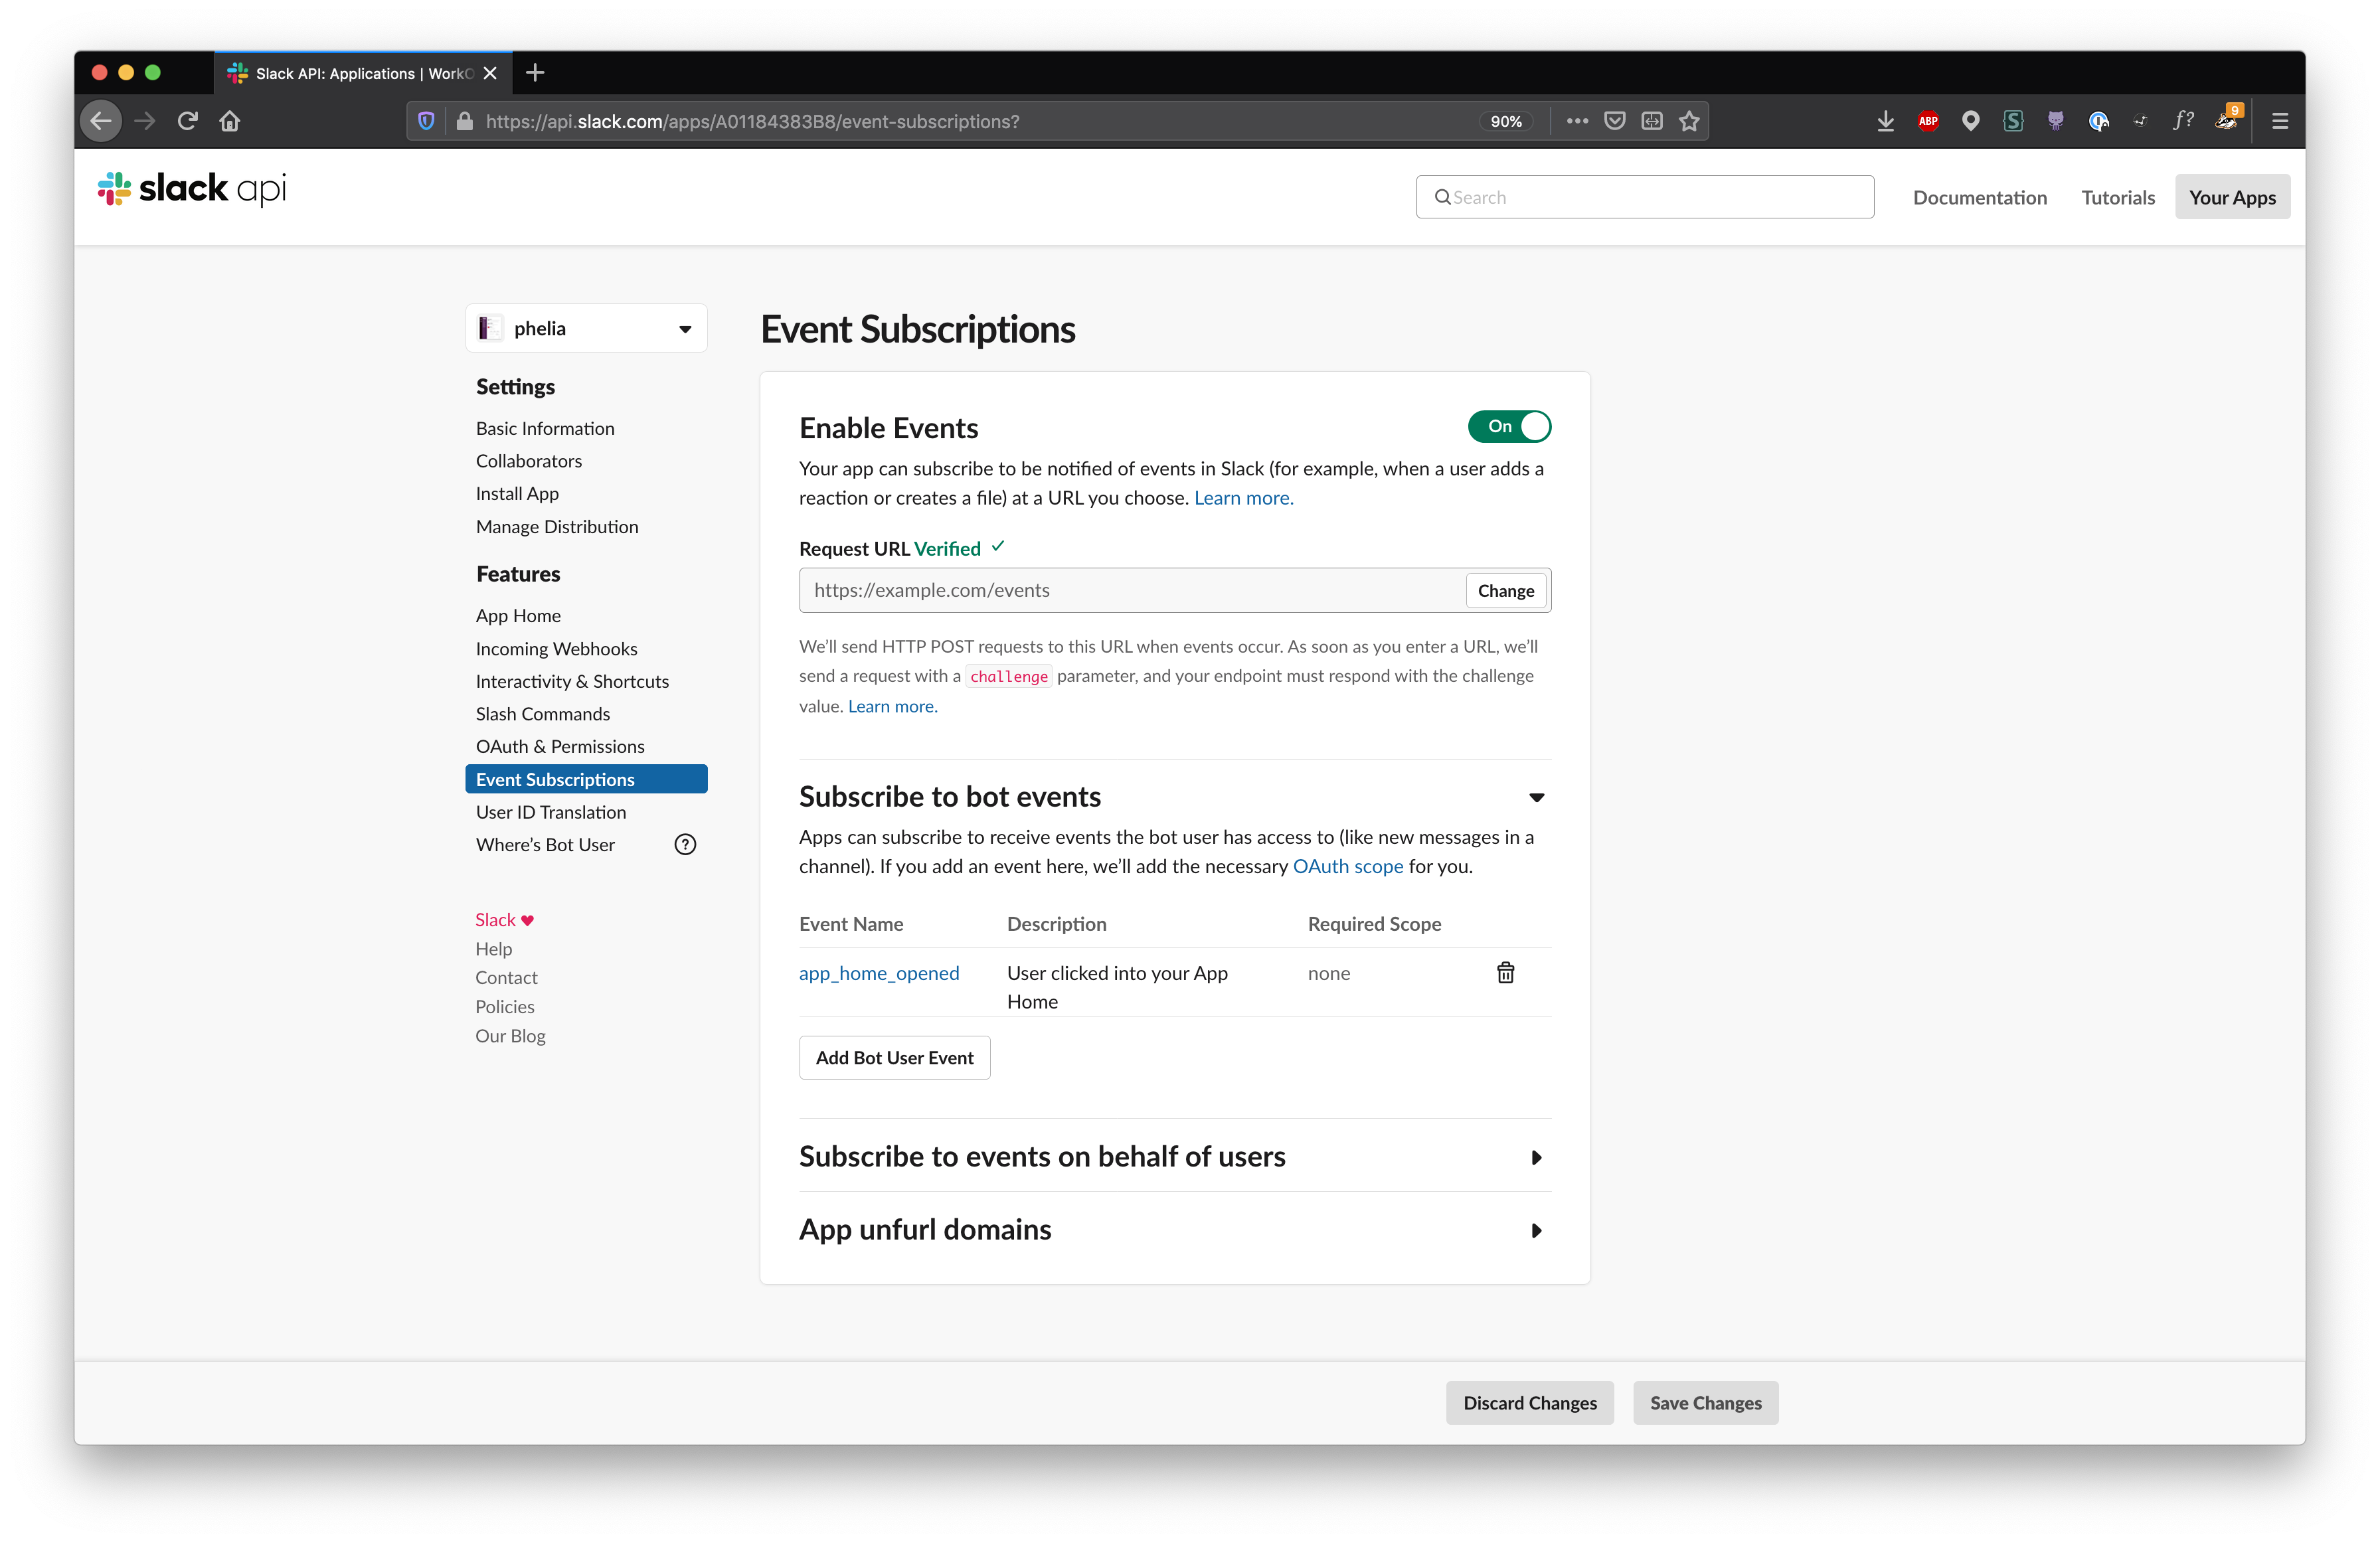Viewport: 2380px width, 1543px height.
Task: Bookmark this page with the star icon
Action: 1689,121
